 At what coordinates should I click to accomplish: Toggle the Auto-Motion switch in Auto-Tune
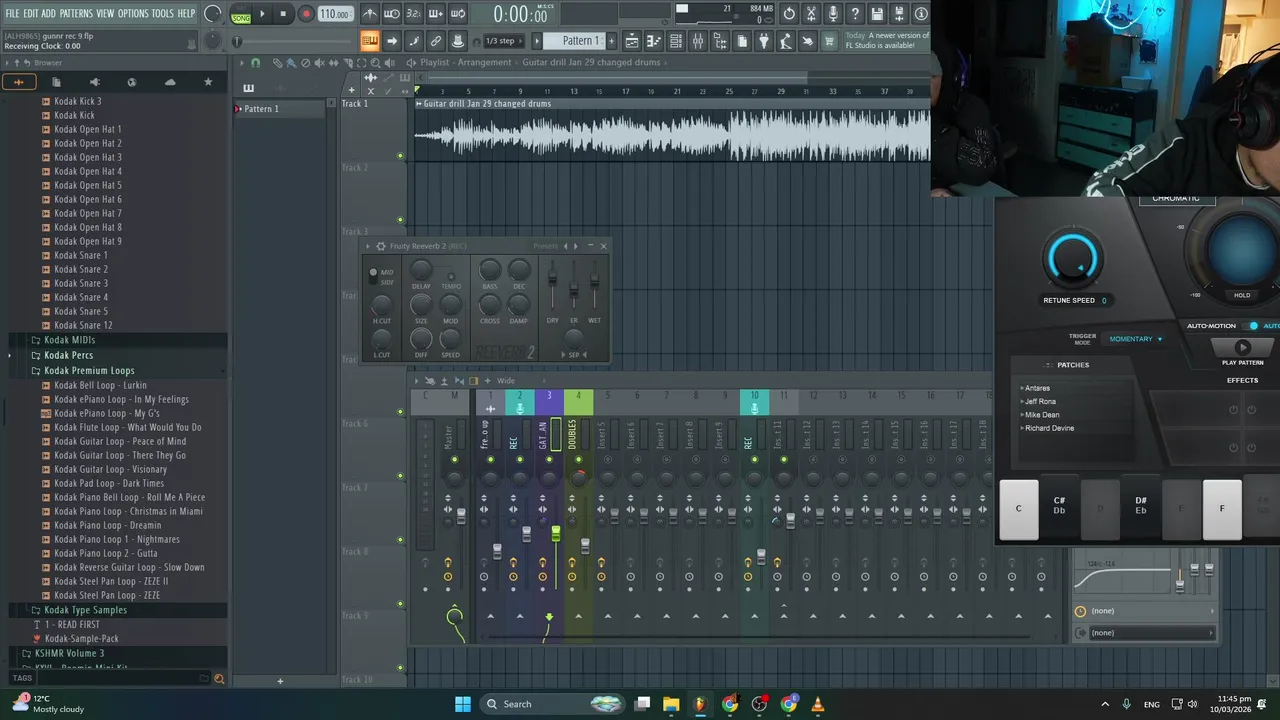click(1253, 326)
